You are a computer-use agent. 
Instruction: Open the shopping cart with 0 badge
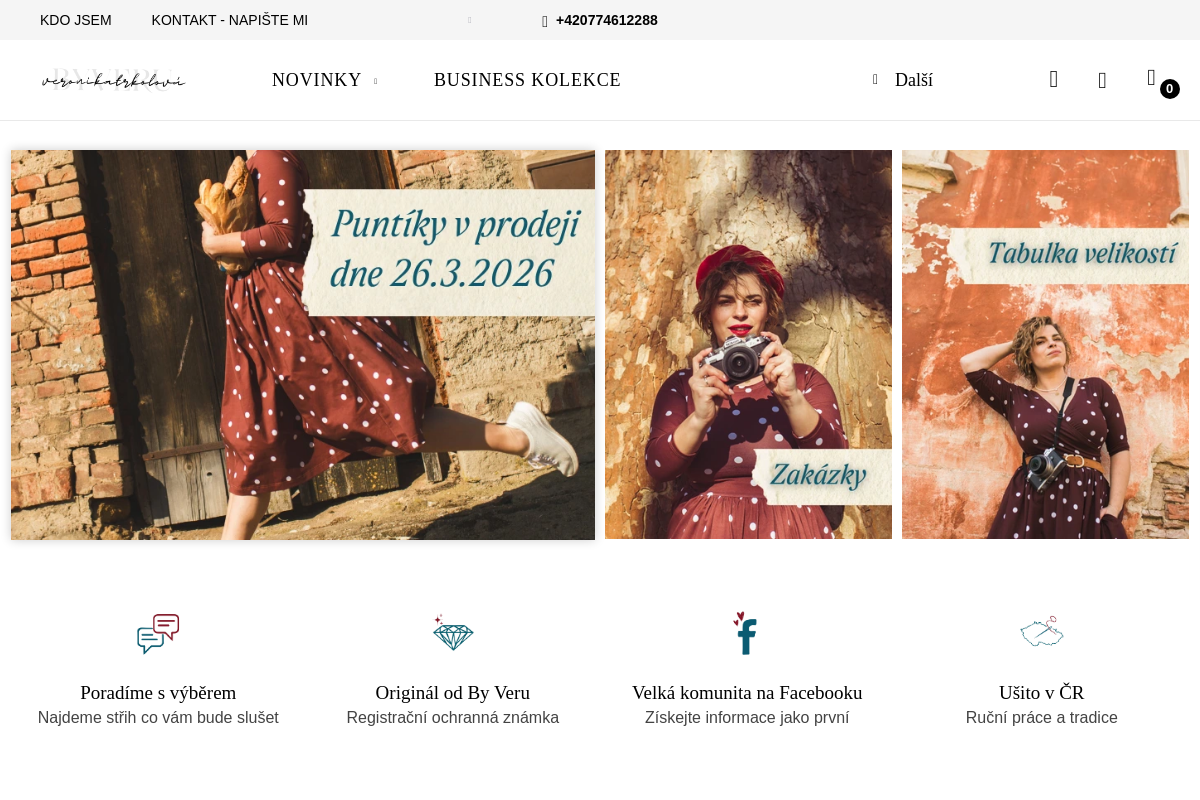click(1153, 79)
